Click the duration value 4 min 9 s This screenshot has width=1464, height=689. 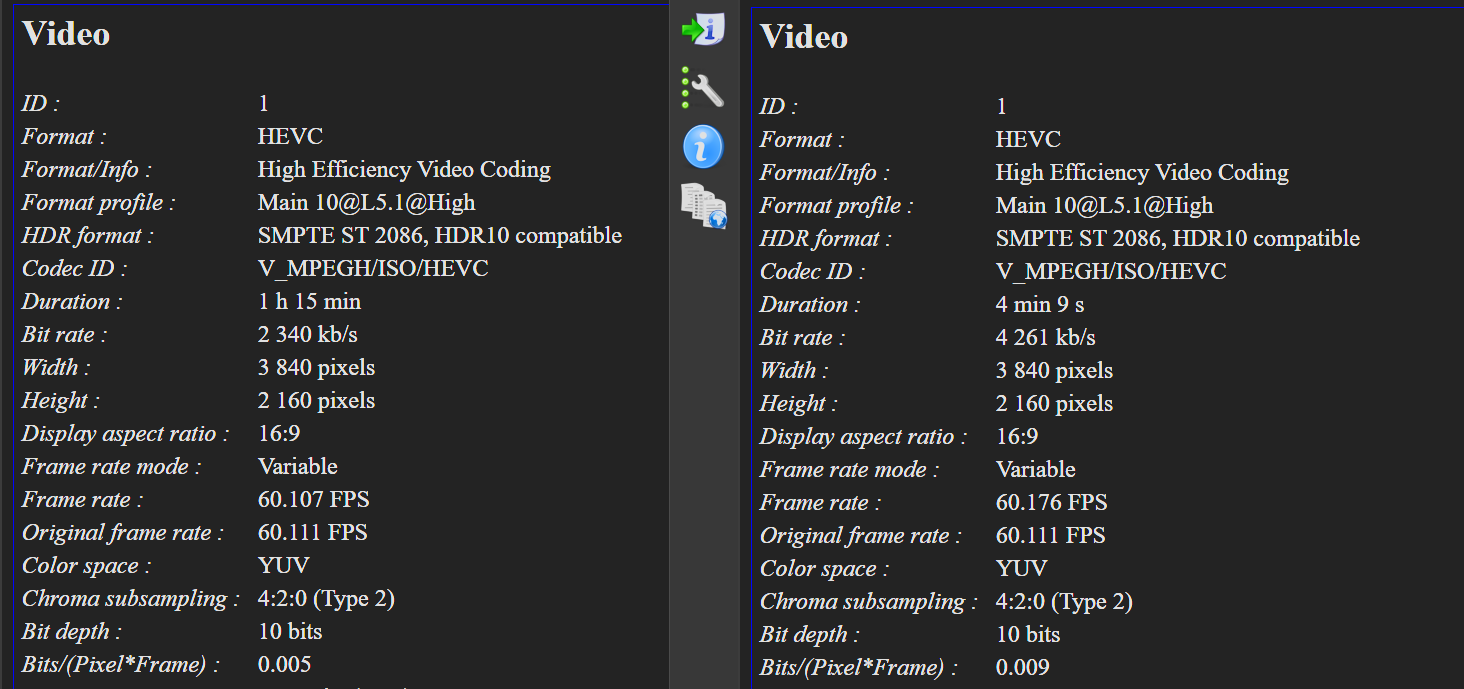pyautogui.click(x=1040, y=304)
